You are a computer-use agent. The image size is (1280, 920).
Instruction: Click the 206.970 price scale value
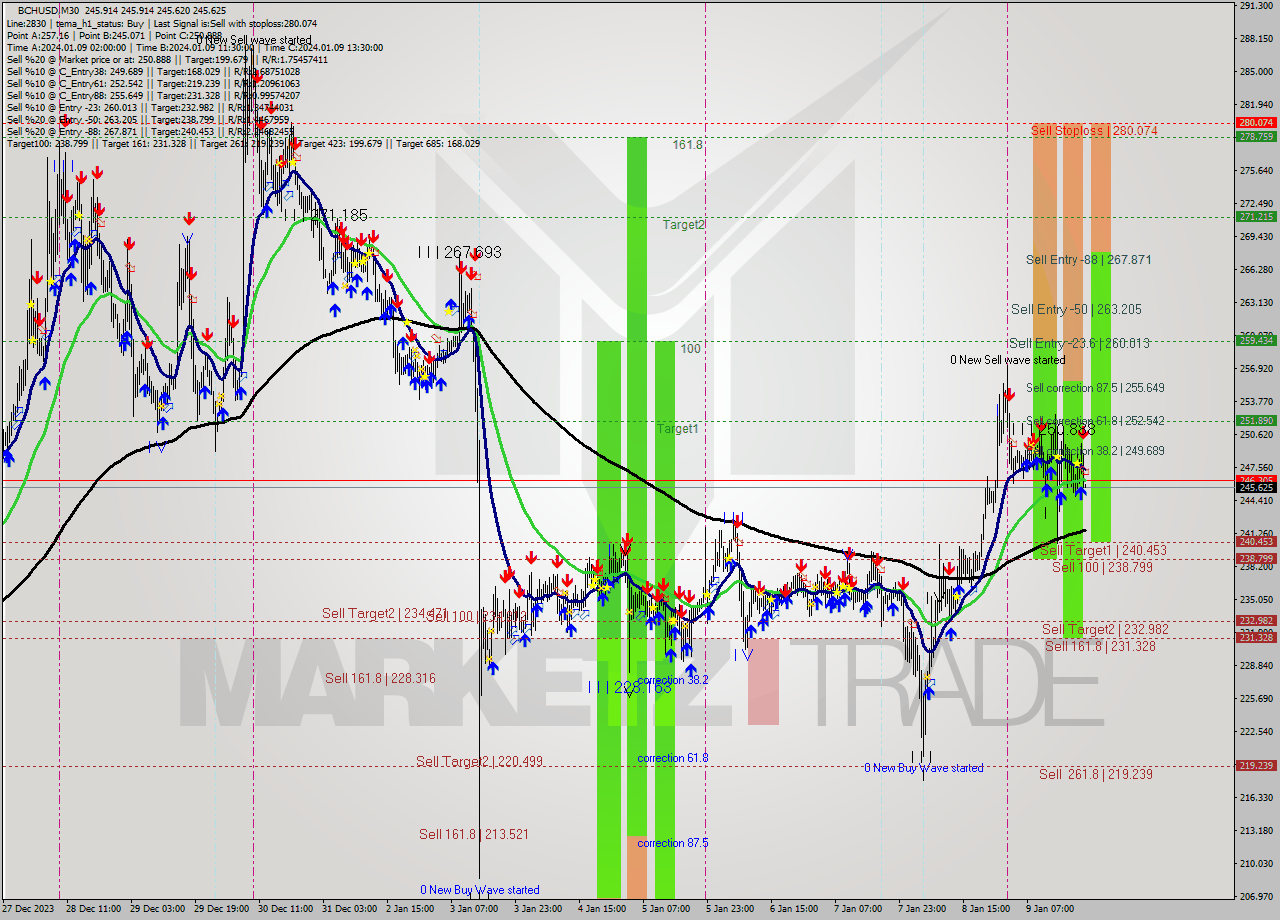[x=1255, y=897]
